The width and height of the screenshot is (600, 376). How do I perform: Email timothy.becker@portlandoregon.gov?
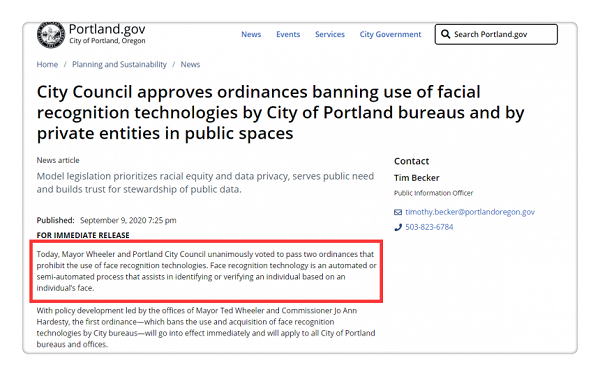470,212
